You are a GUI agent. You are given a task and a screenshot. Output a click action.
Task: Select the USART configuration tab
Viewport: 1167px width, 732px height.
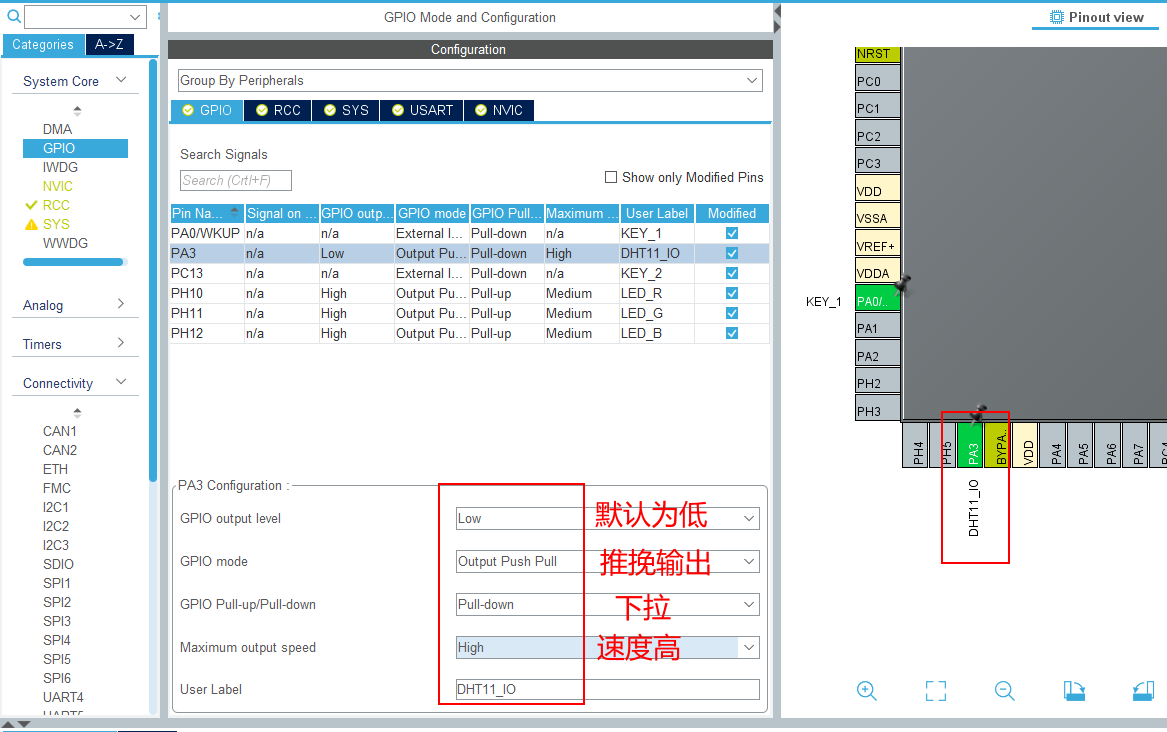click(x=422, y=110)
